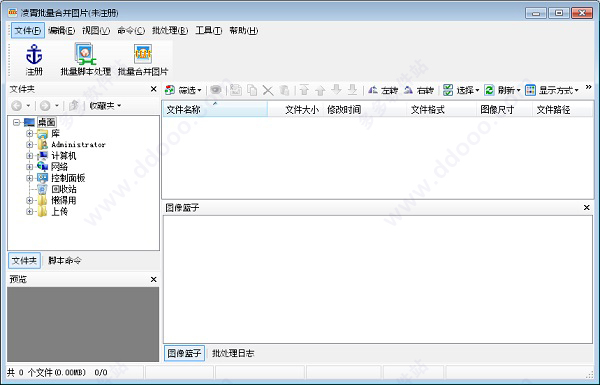Expand the 控制面板 tree node
600x385 pixels.
tap(29, 178)
